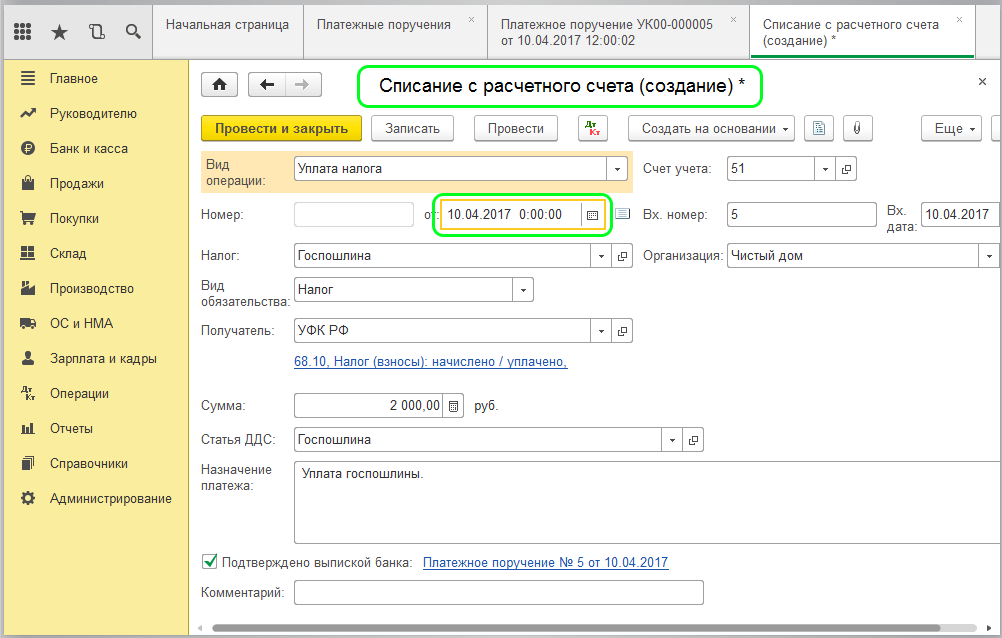Expand Организация dropdown arrow
This screenshot has height=638, width=1002.
pos(989,256)
